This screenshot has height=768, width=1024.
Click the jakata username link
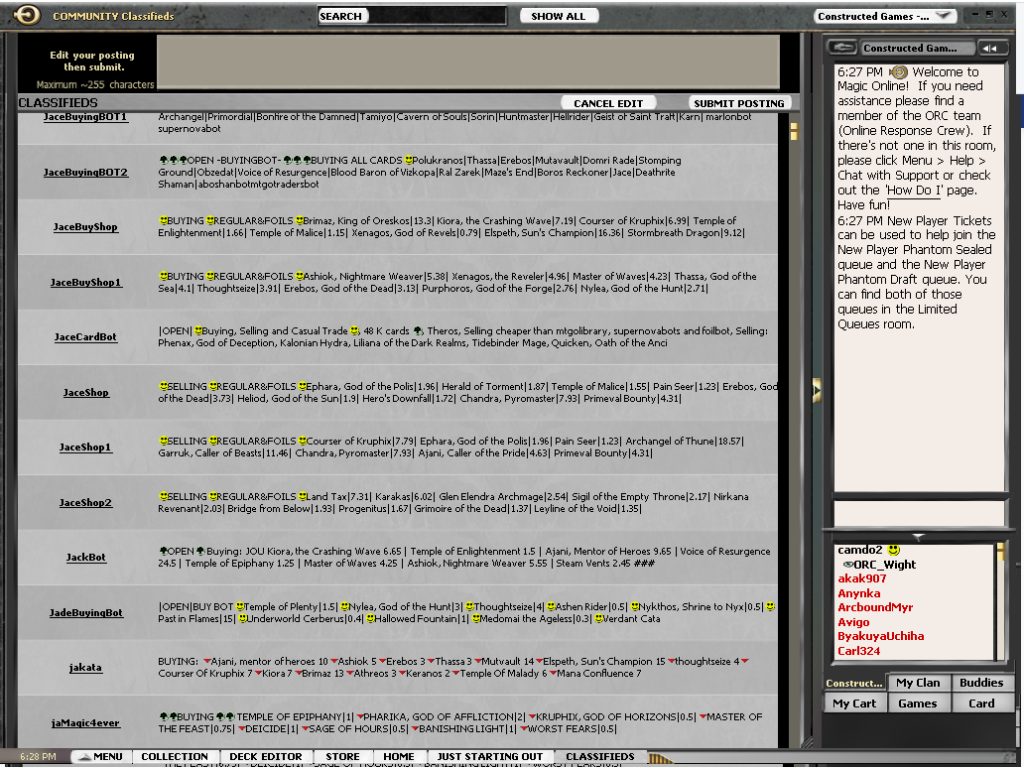86,668
